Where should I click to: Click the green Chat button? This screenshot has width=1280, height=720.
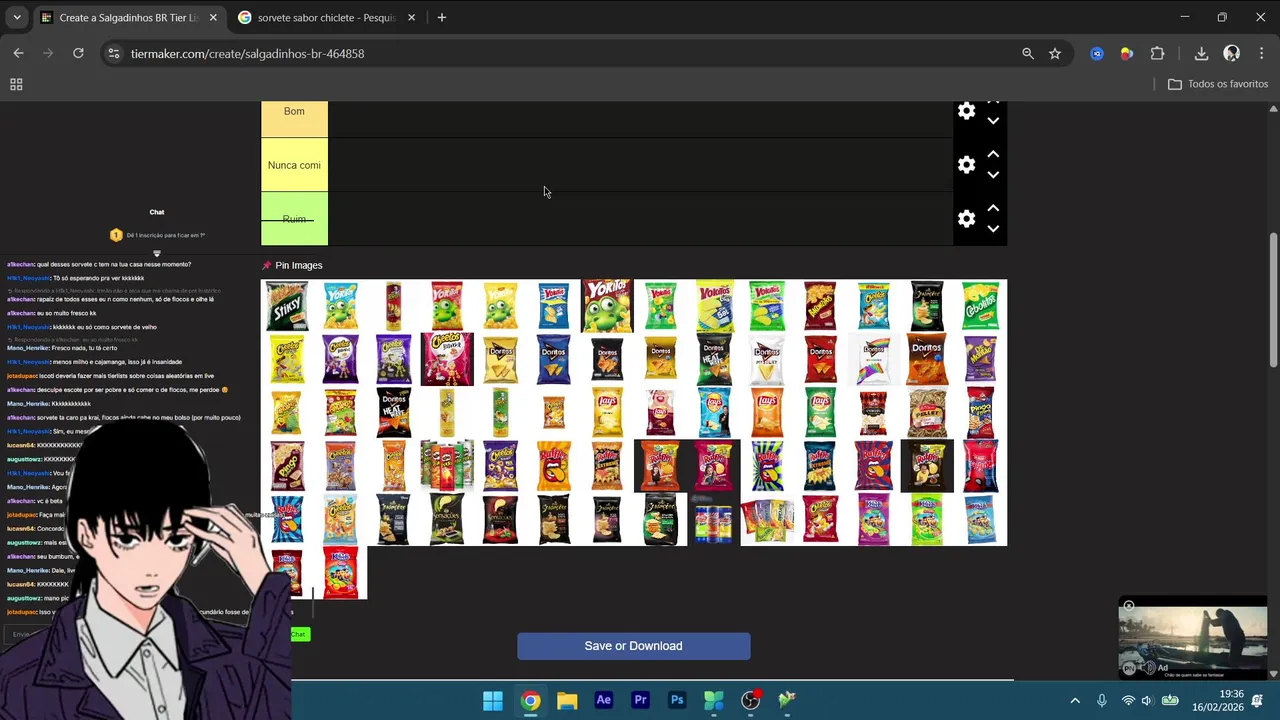point(299,634)
